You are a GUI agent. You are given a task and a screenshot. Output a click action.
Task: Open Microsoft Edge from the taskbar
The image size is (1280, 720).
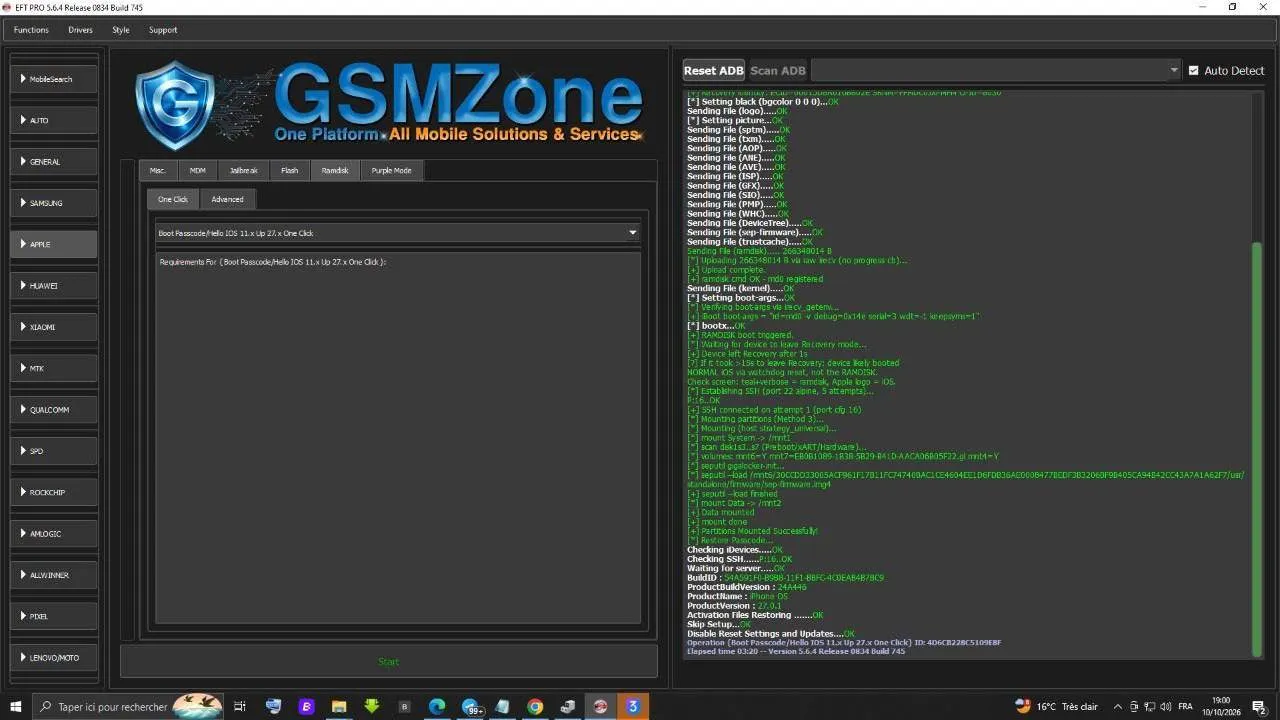point(437,706)
